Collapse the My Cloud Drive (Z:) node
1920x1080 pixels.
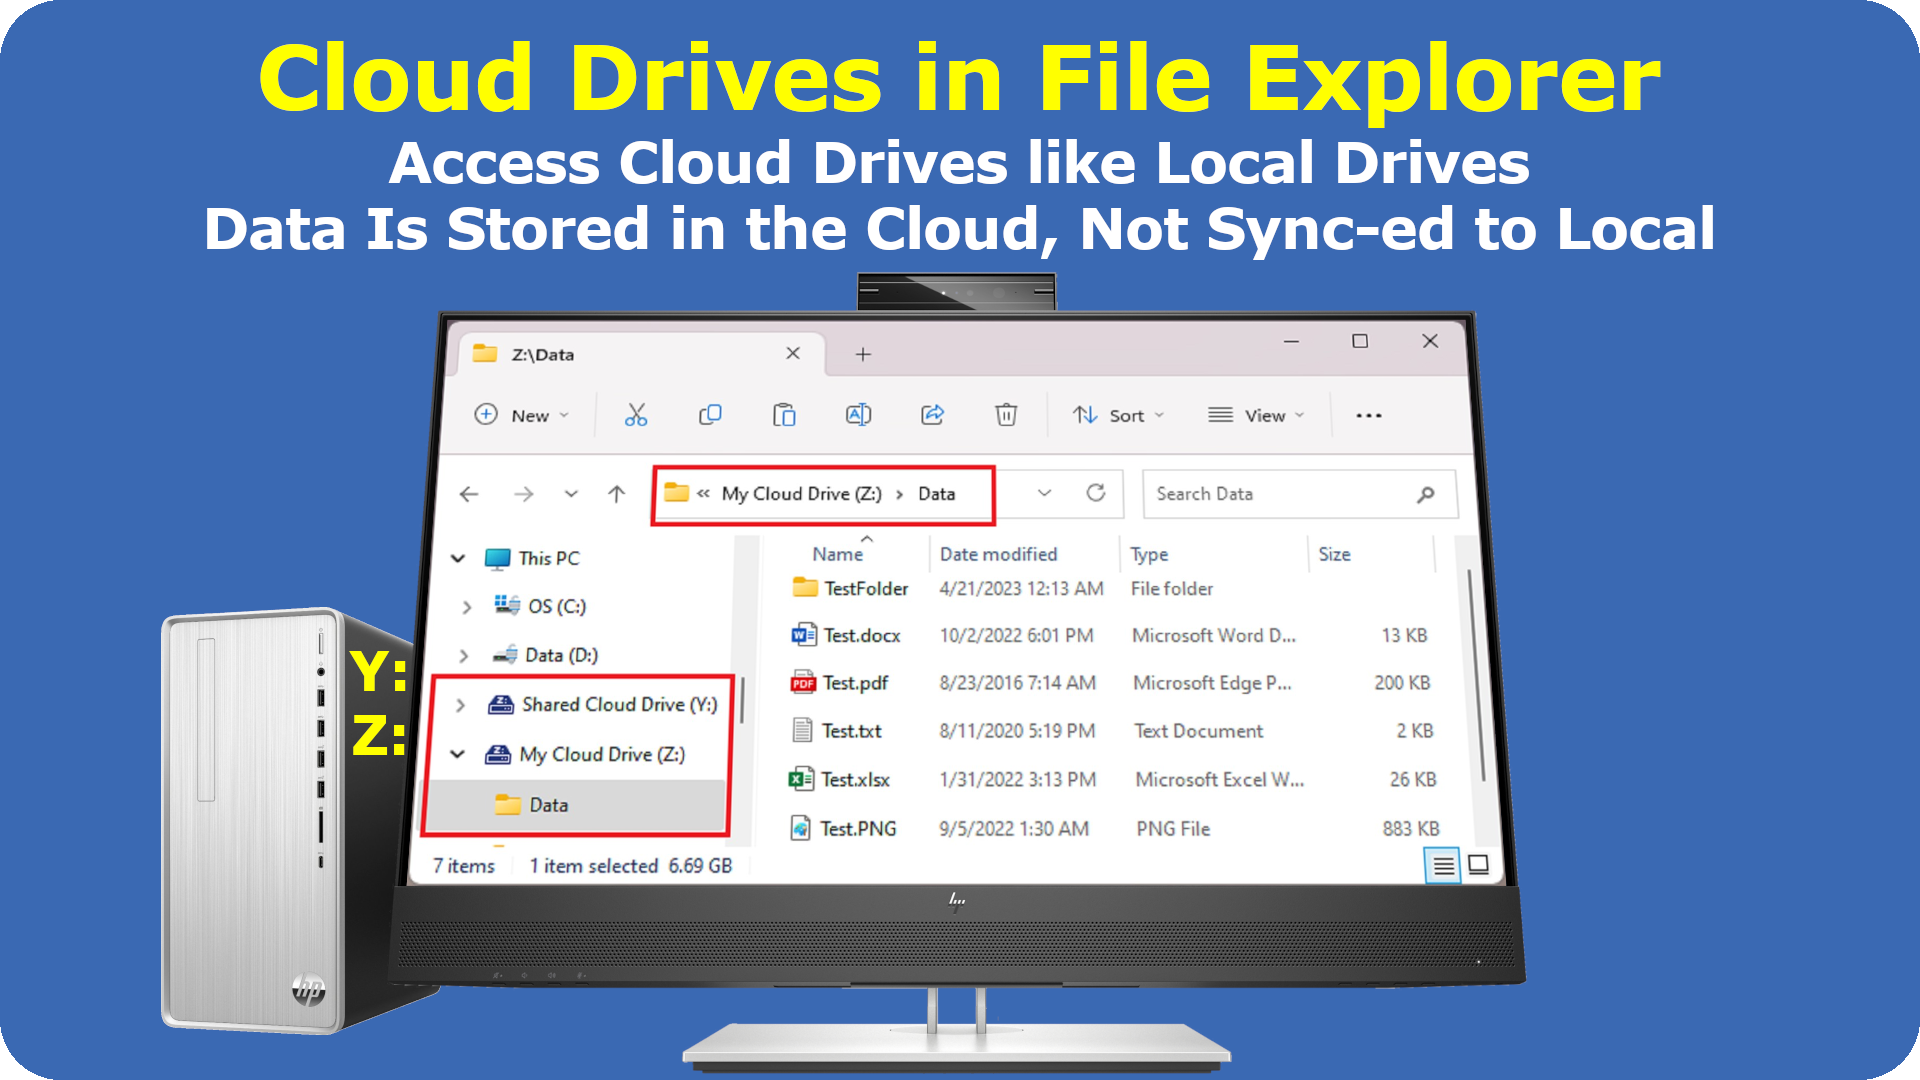[x=458, y=754]
